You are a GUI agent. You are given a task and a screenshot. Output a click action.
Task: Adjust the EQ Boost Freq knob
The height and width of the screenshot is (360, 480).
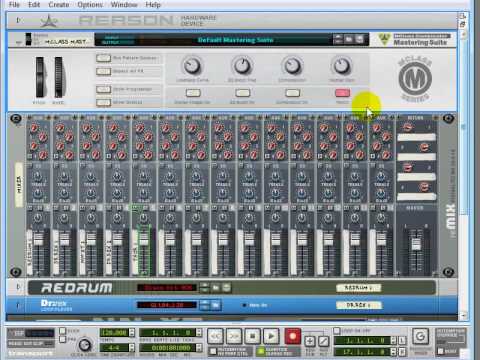(x=242, y=66)
